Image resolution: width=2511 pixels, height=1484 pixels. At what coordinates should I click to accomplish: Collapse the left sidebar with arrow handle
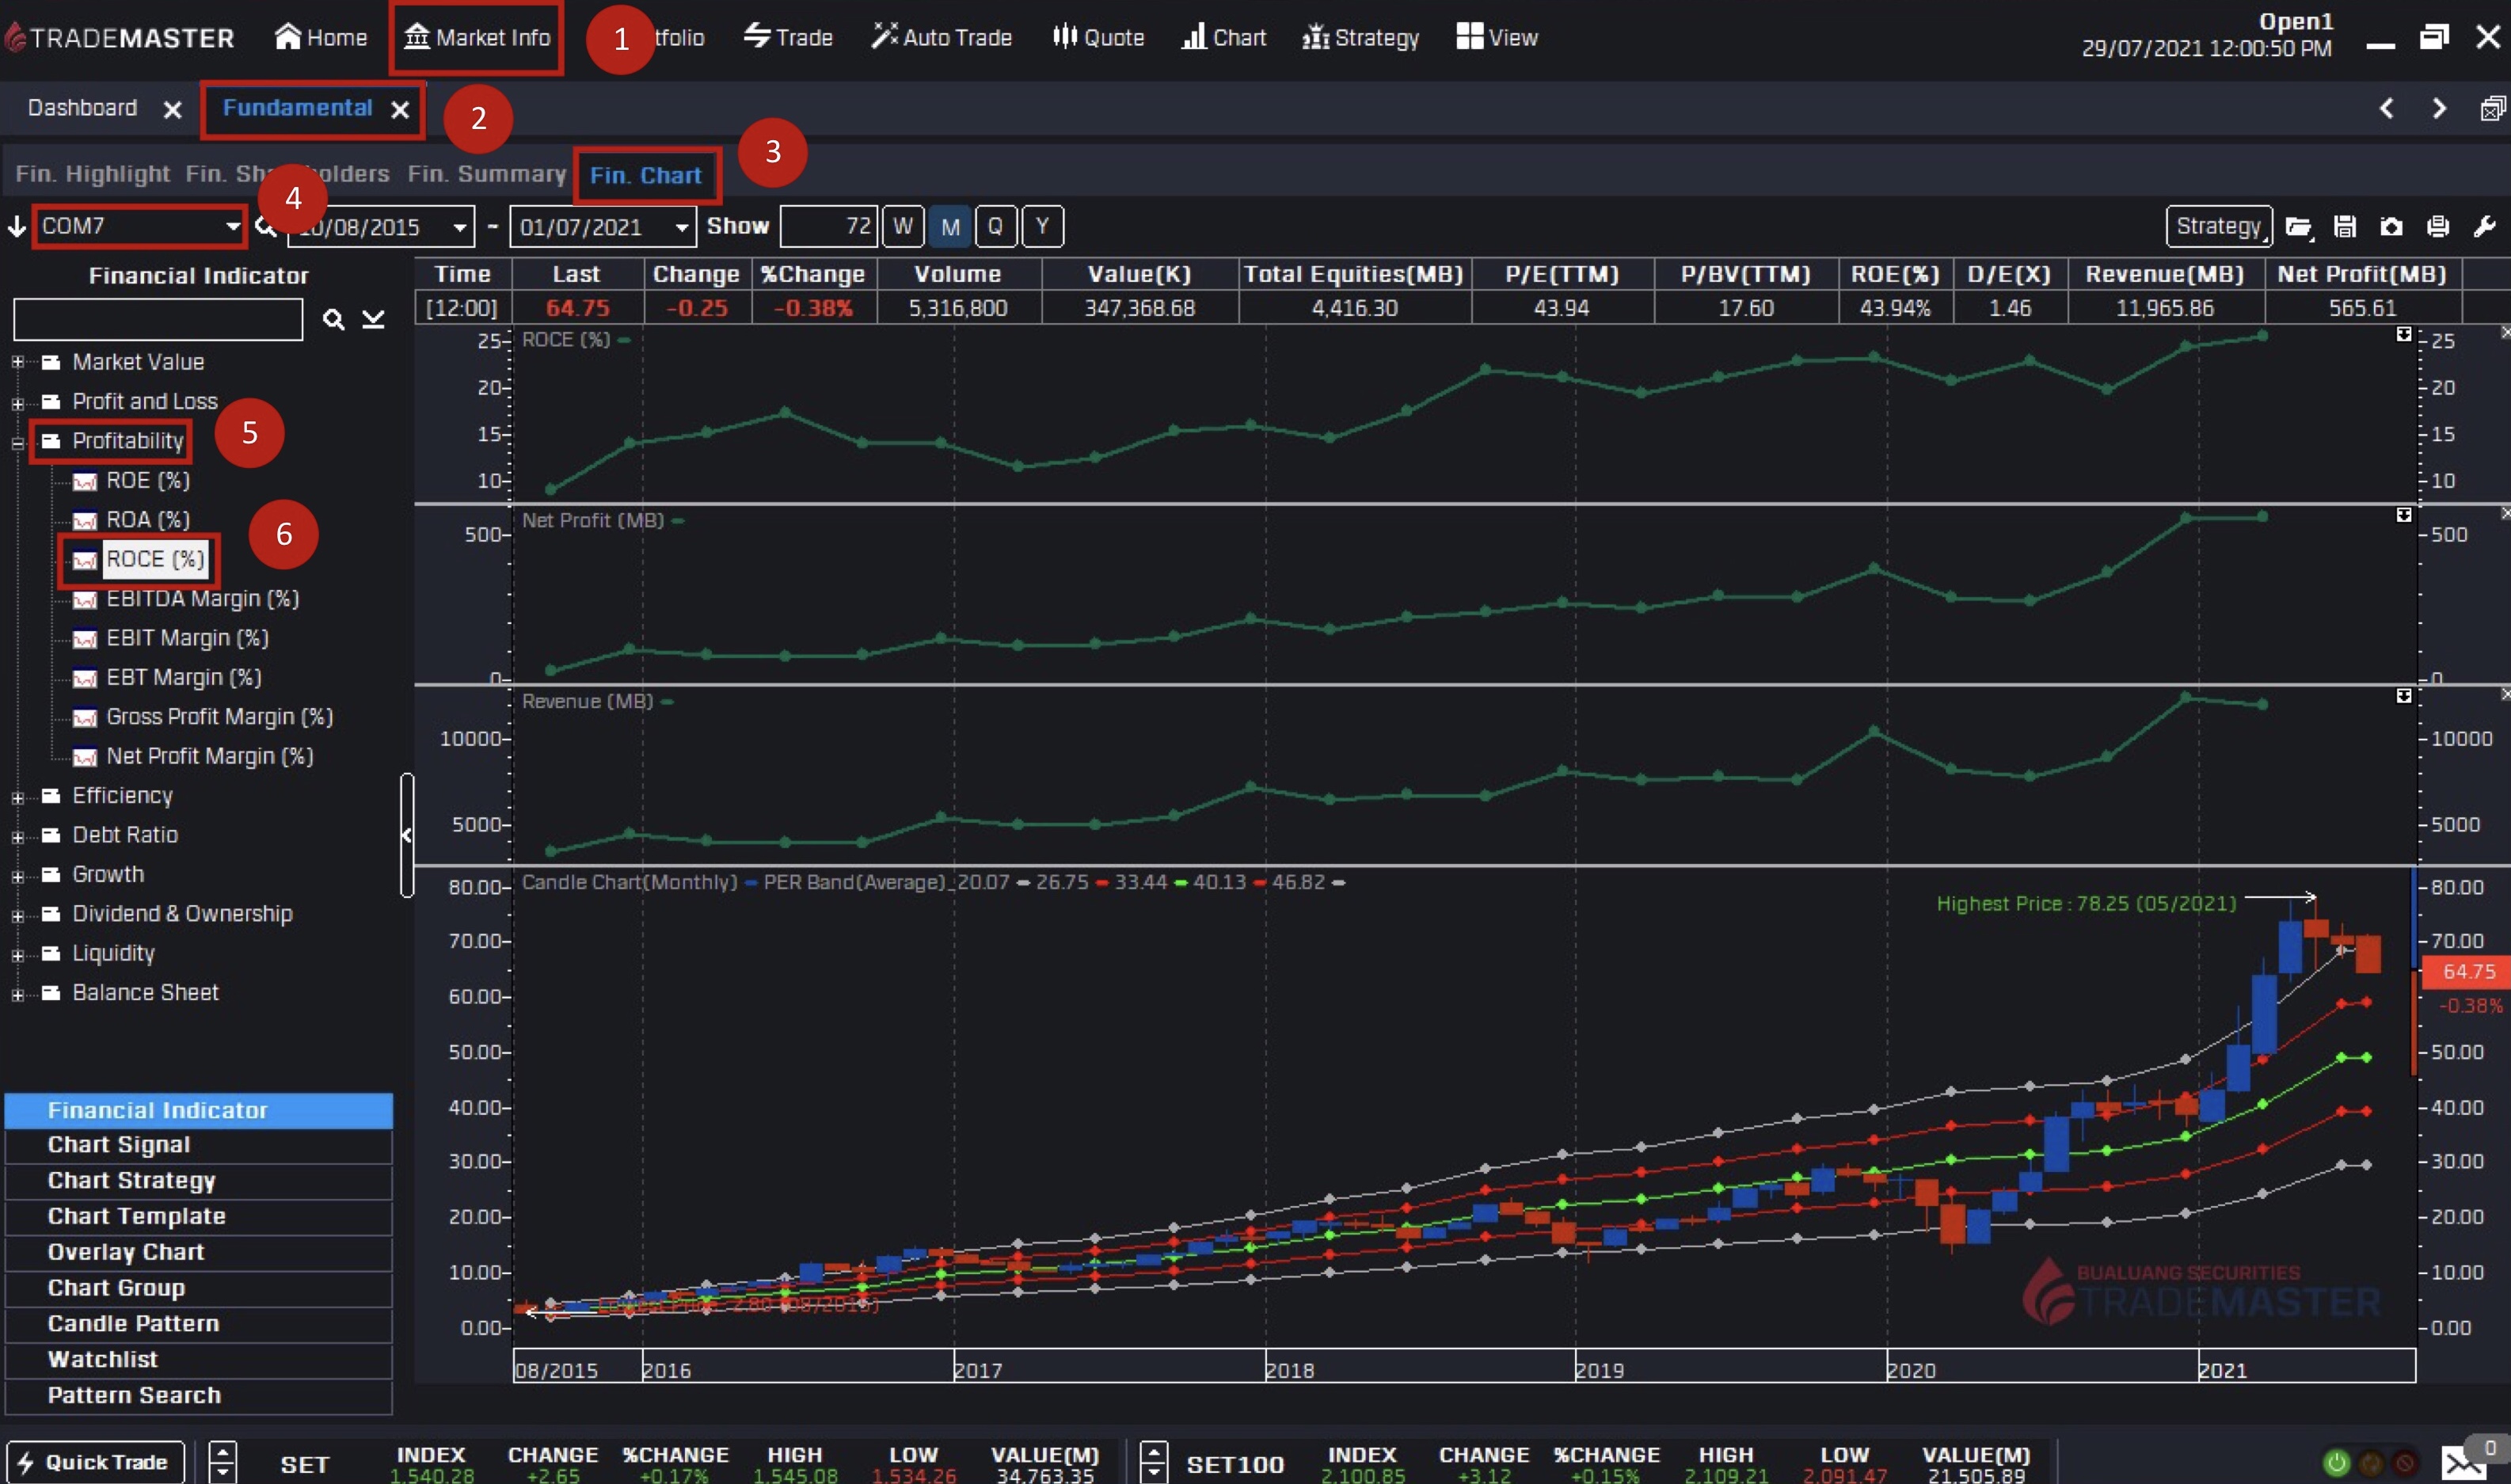[406, 835]
